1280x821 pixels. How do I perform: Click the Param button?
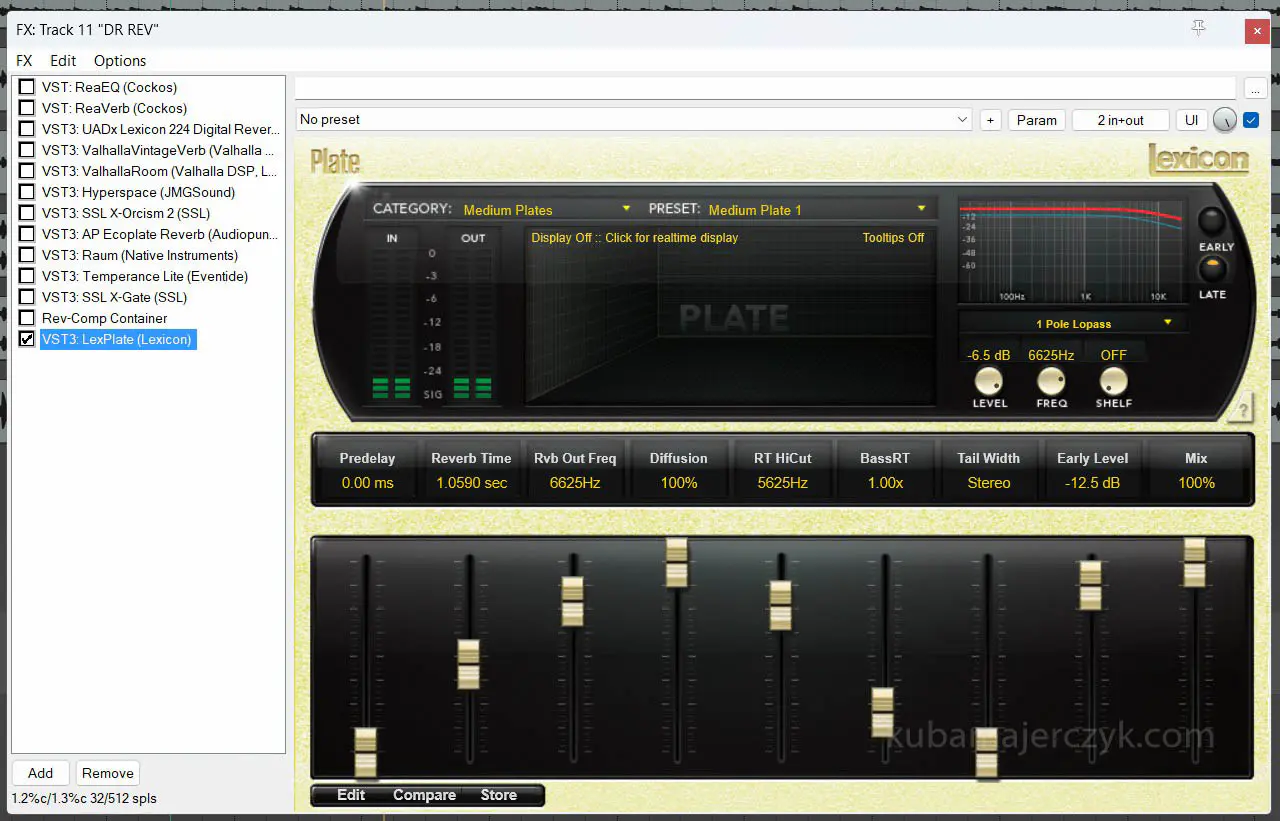click(1036, 120)
